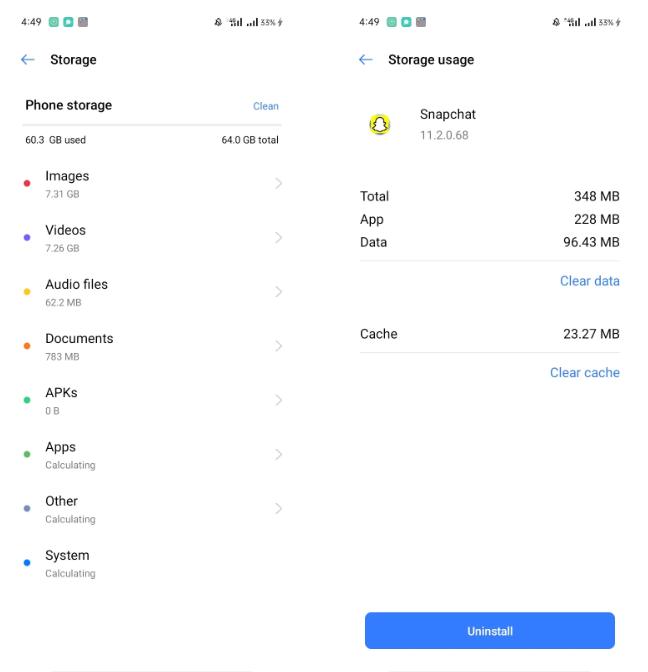Go back from Storage usage screen
The height and width of the screenshot is (672, 648).
click(x=366, y=60)
